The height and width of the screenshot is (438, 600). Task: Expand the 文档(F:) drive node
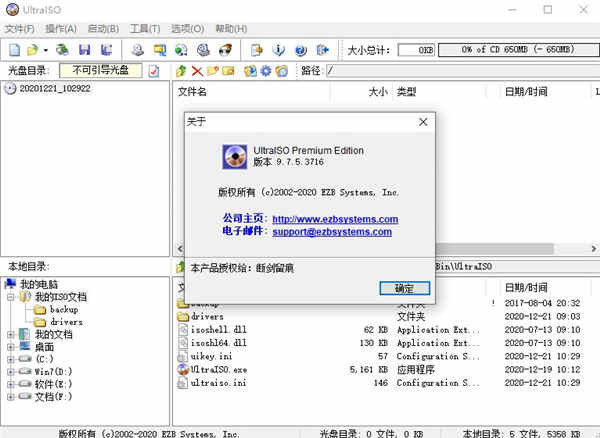point(10,397)
